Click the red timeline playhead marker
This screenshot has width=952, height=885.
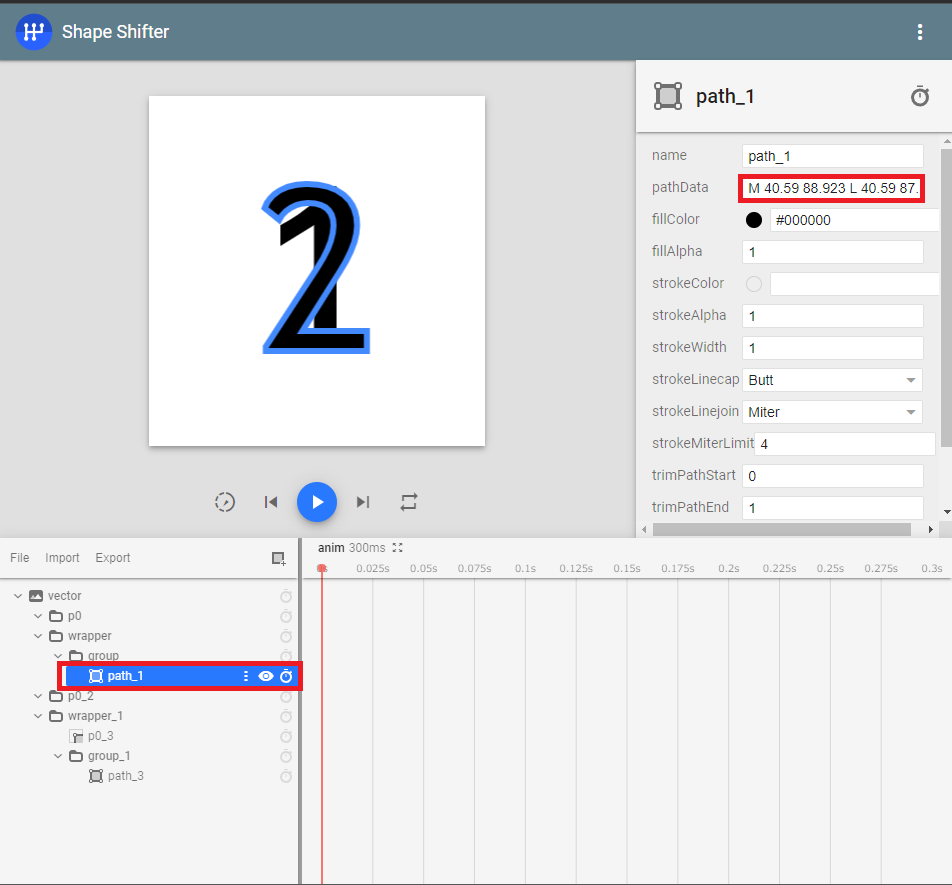tap(322, 568)
